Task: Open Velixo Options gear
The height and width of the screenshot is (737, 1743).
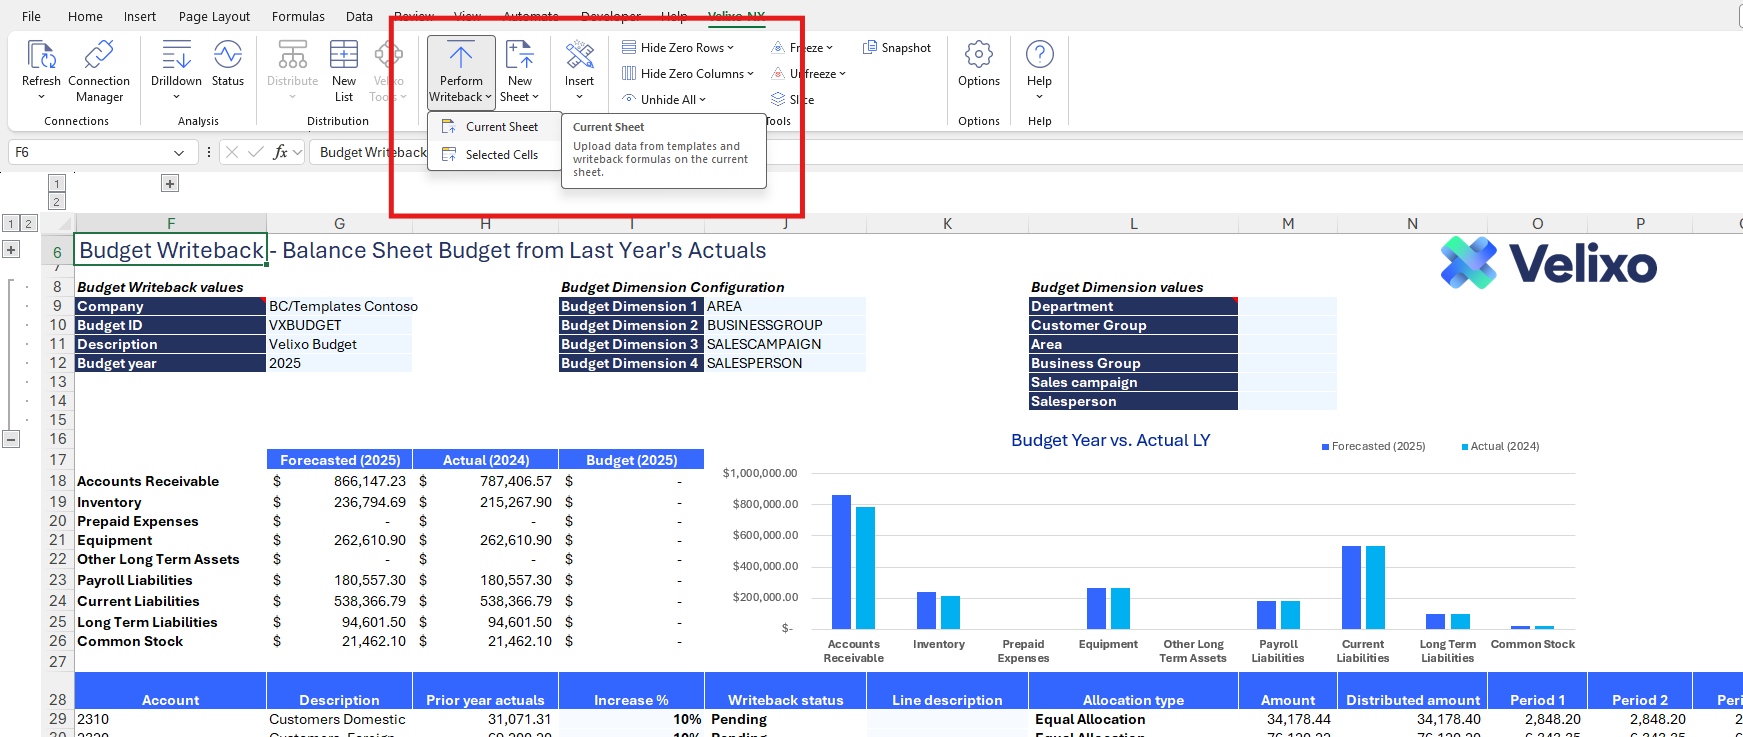Action: coord(978,56)
